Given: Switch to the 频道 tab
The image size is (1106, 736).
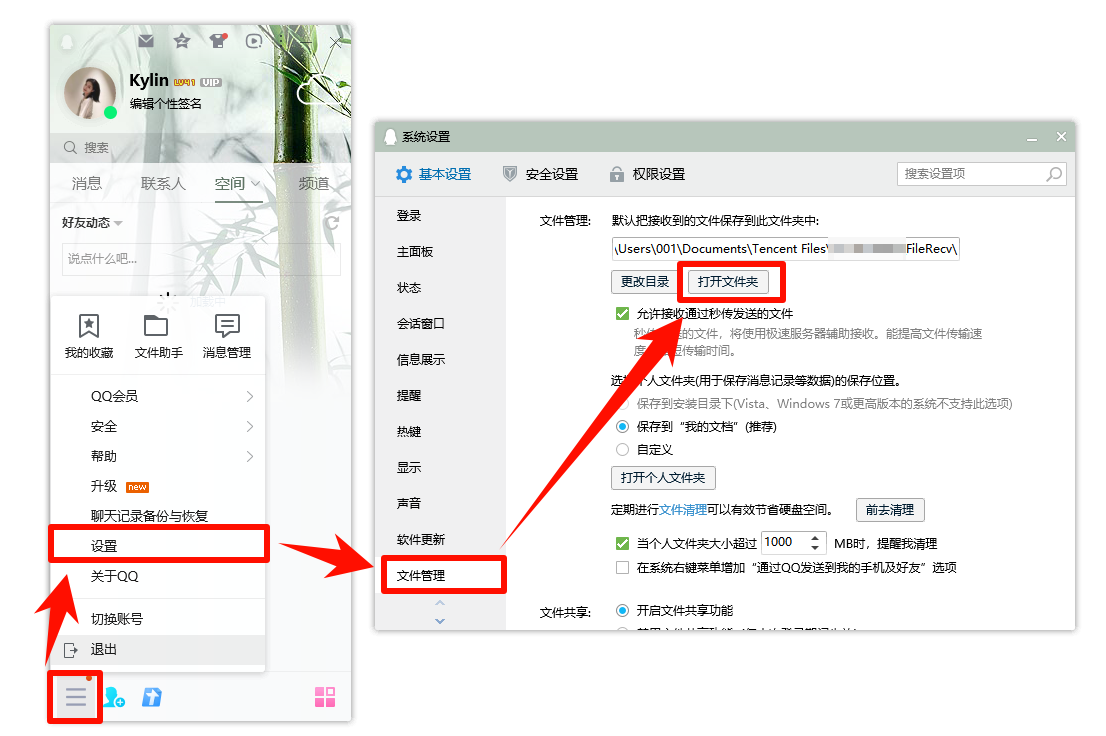Looking at the screenshot, I should 314,183.
